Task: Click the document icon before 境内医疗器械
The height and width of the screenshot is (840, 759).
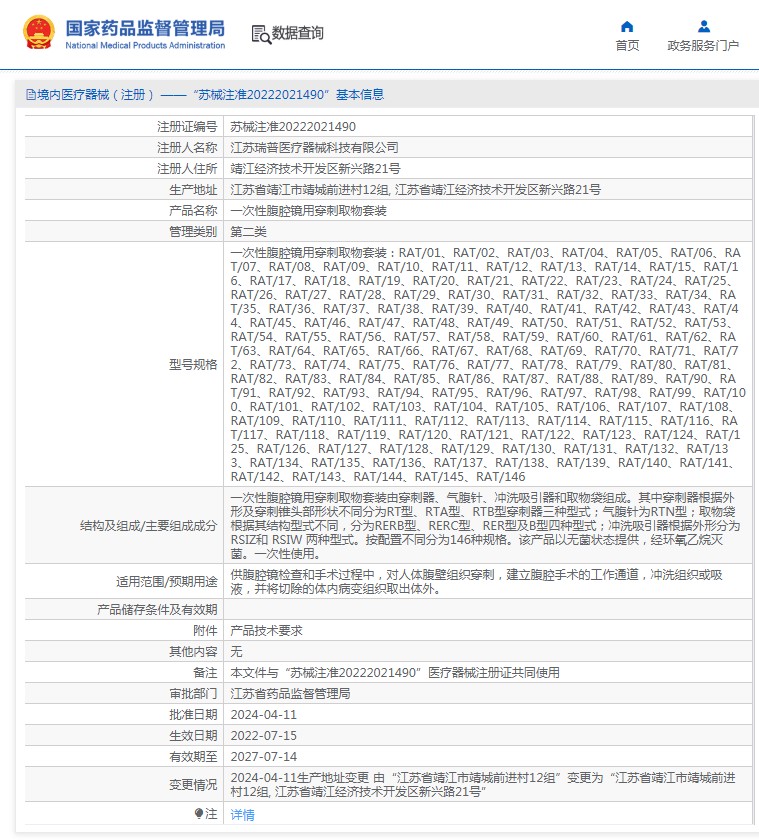Action: coord(31,95)
